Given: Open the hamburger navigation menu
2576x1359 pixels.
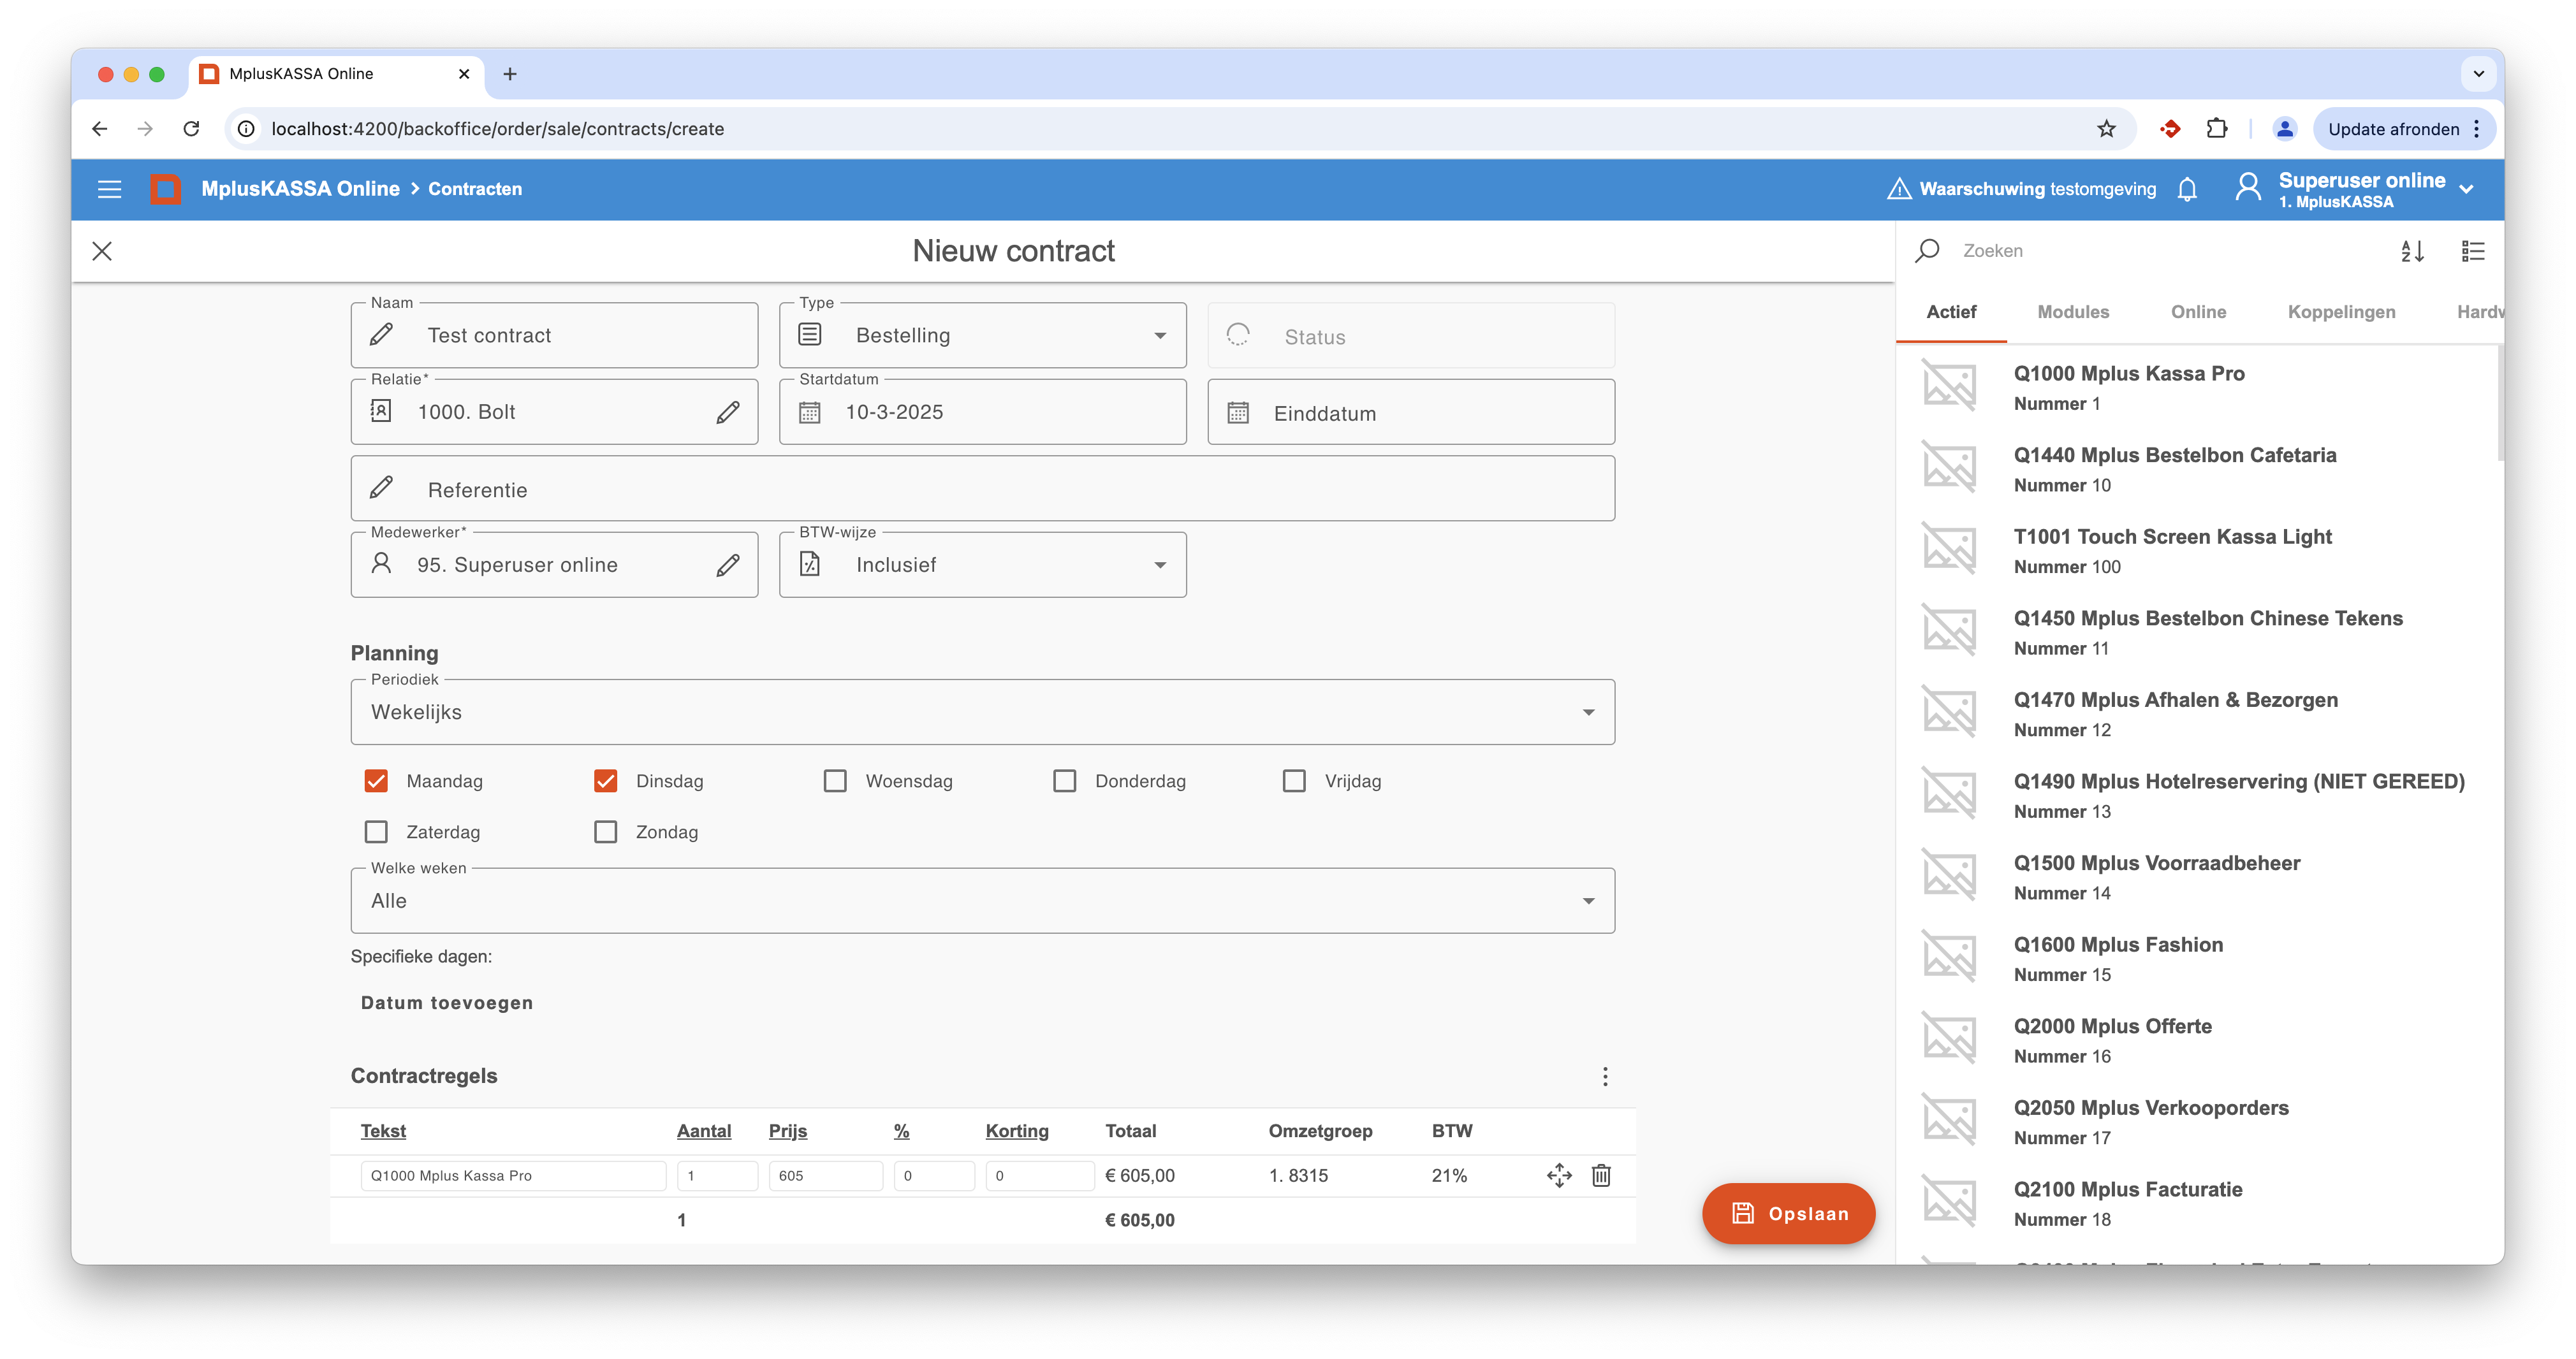Looking at the screenshot, I should pyautogui.click(x=109, y=189).
